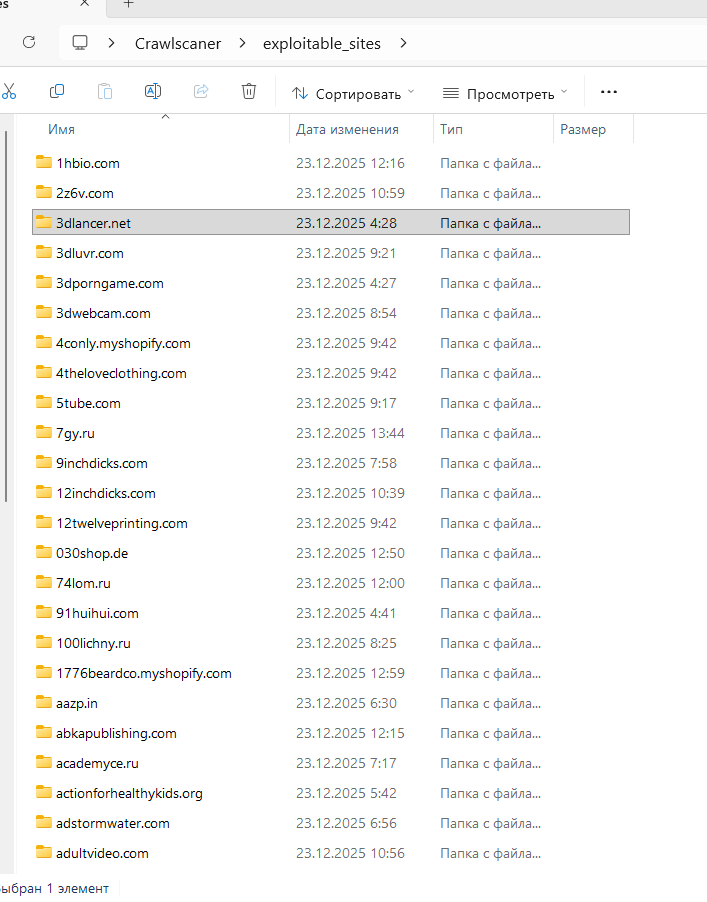This screenshot has width=707, height=902.
Task: Select the 1776beardco.myshopify.com folder name
Action: coord(143,674)
